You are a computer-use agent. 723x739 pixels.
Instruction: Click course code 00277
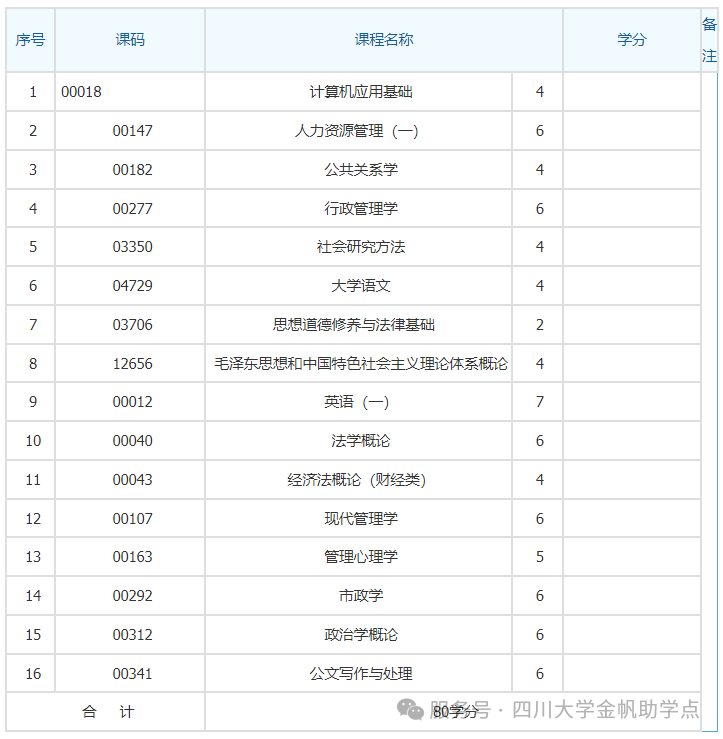pyautogui.click(x=133, y=209)
